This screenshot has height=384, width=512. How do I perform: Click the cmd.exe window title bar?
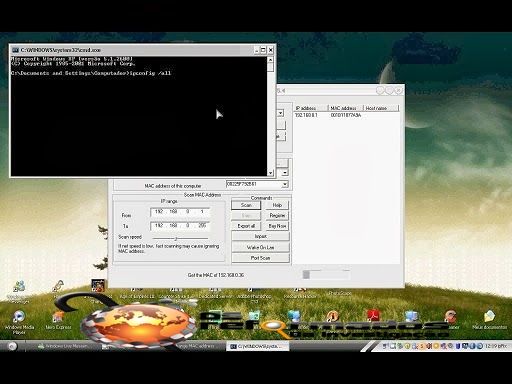point(133,50)
